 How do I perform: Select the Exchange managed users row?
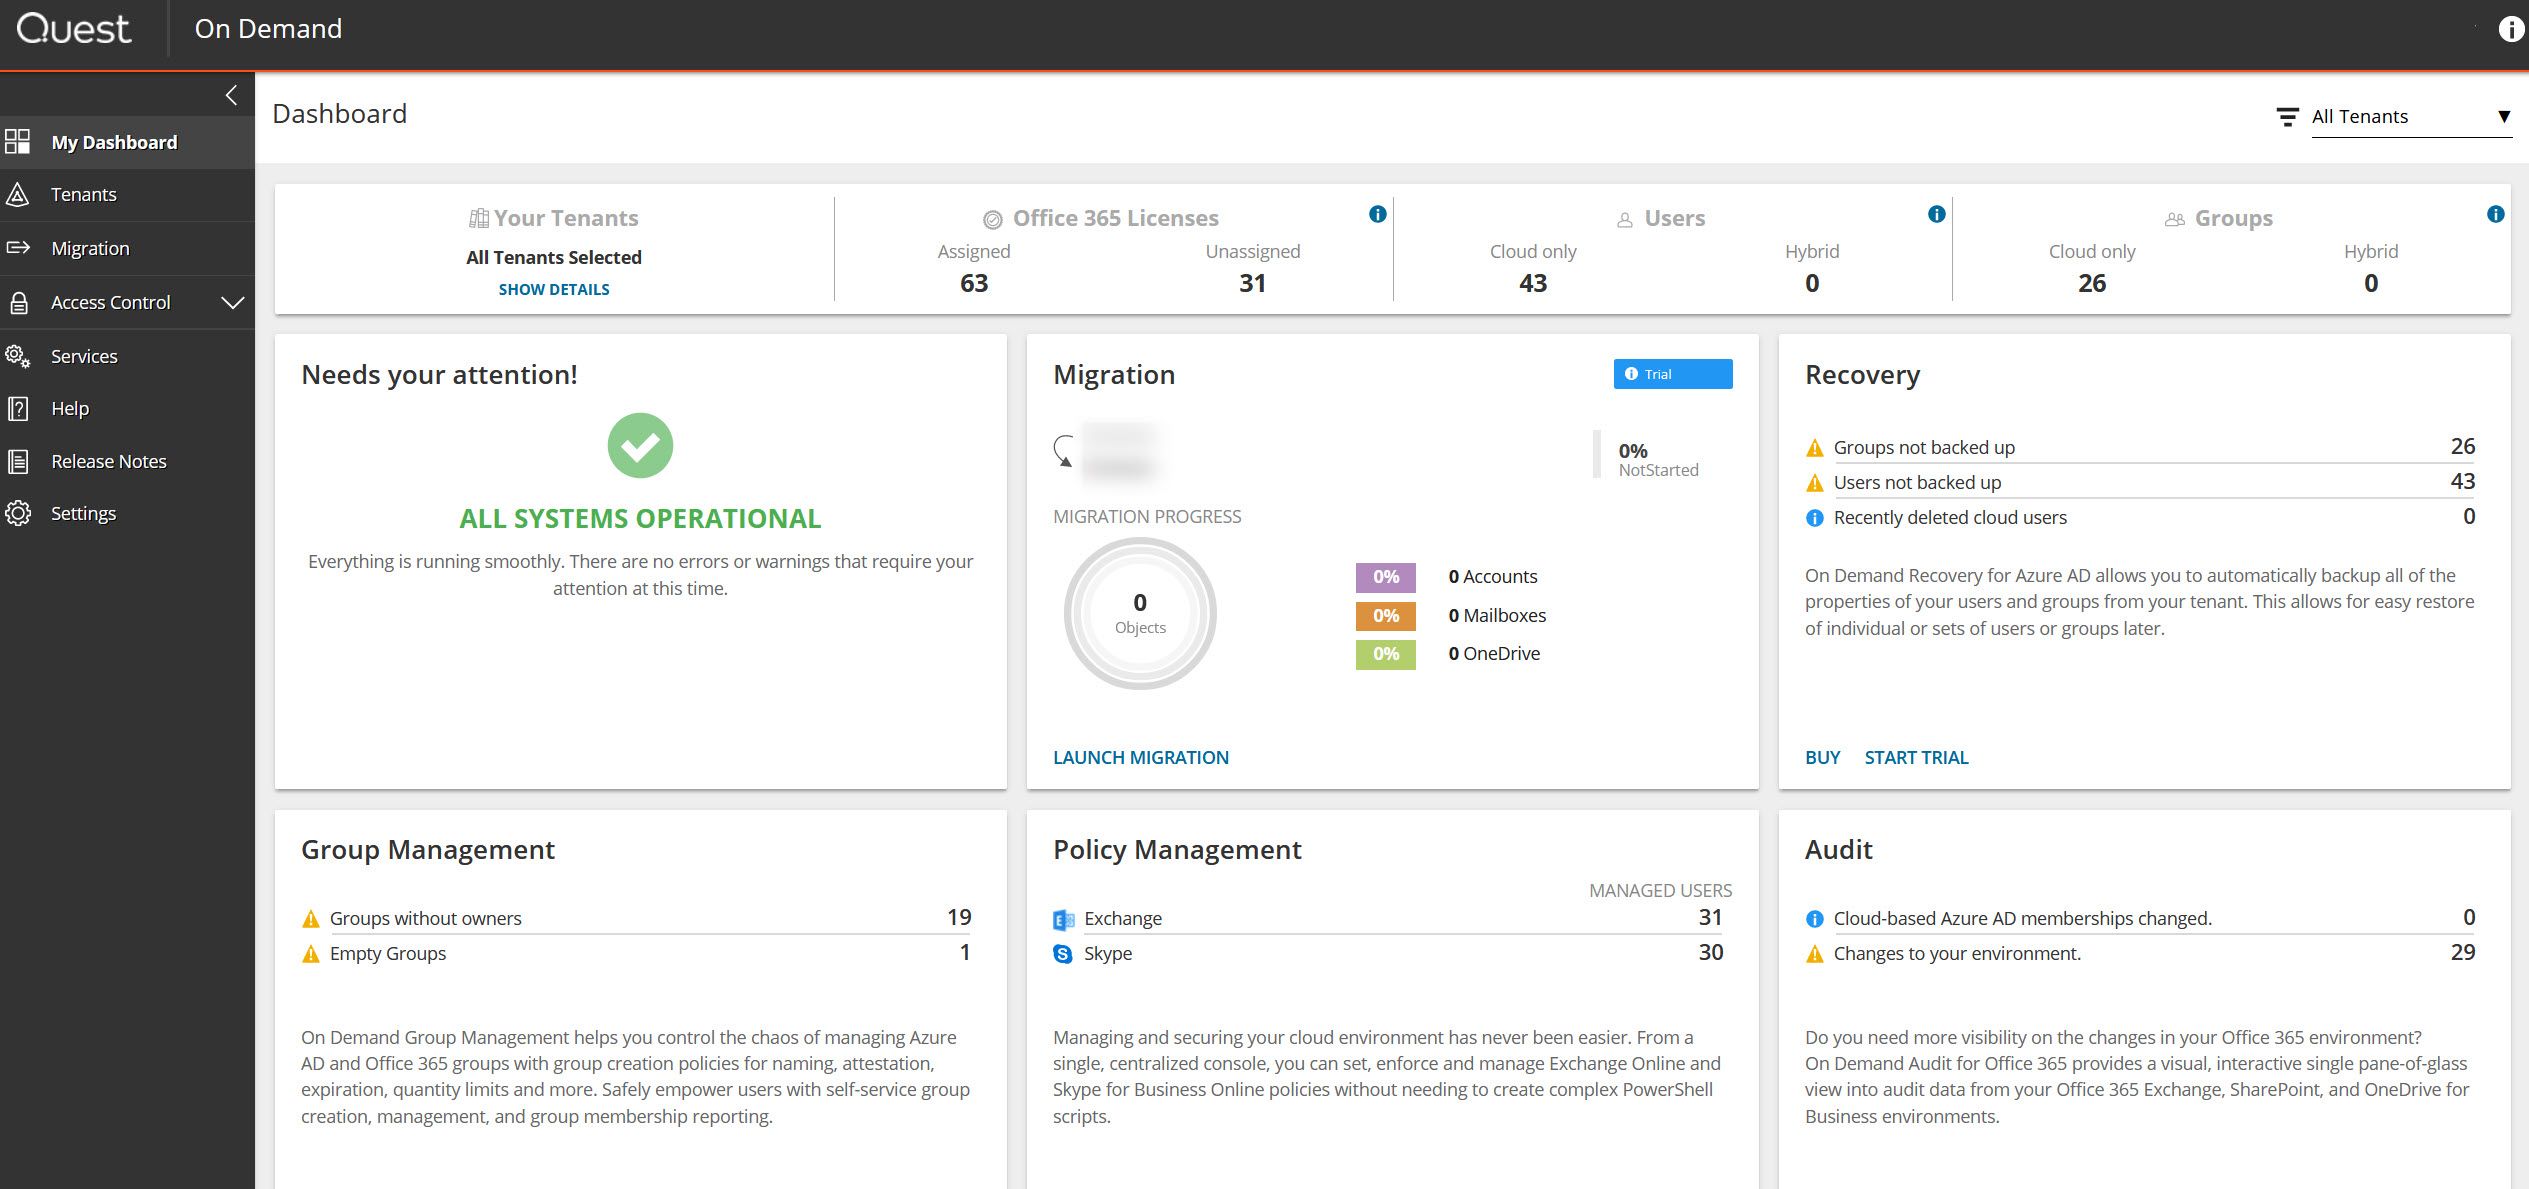(x=1388, y=918)
